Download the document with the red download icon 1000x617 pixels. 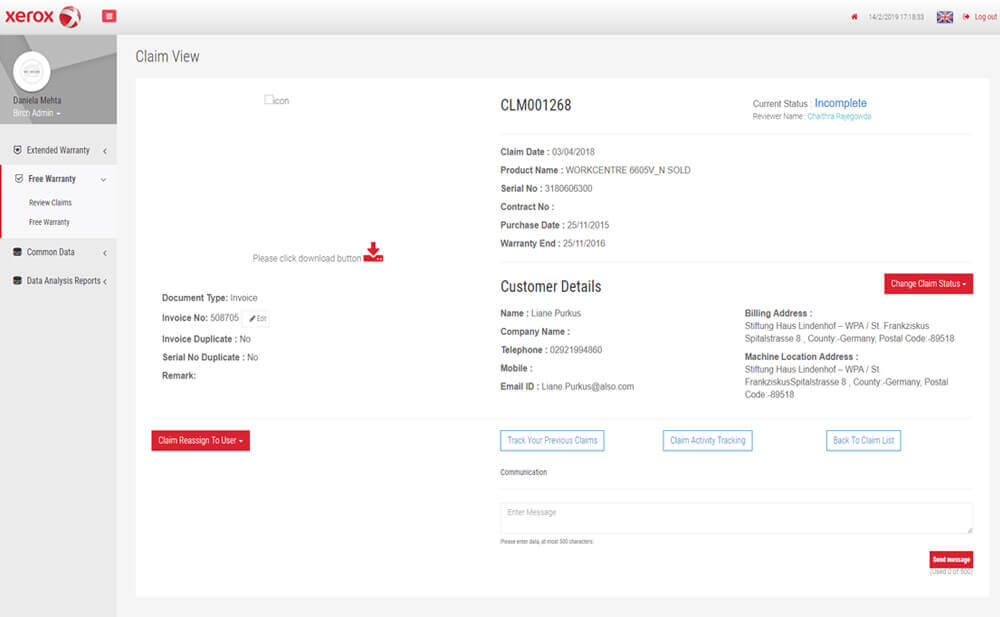(x=374, y=252)
